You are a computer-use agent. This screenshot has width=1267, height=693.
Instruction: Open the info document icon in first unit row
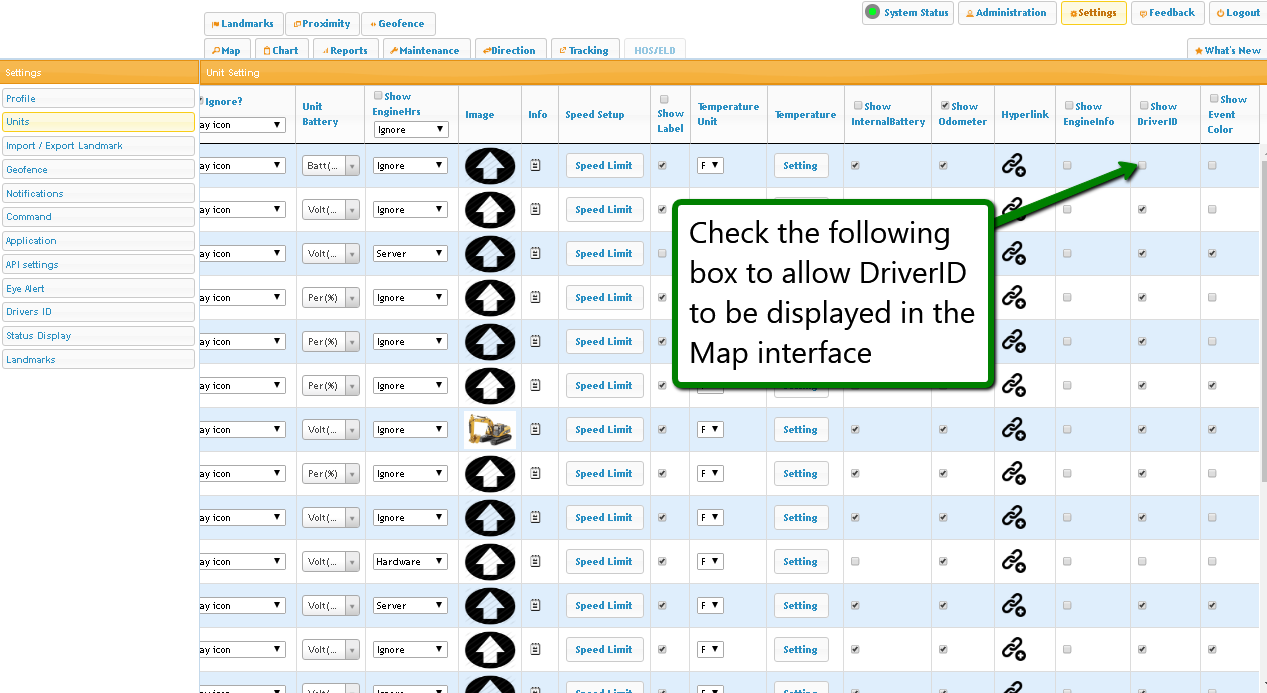[x=535, y=166]
